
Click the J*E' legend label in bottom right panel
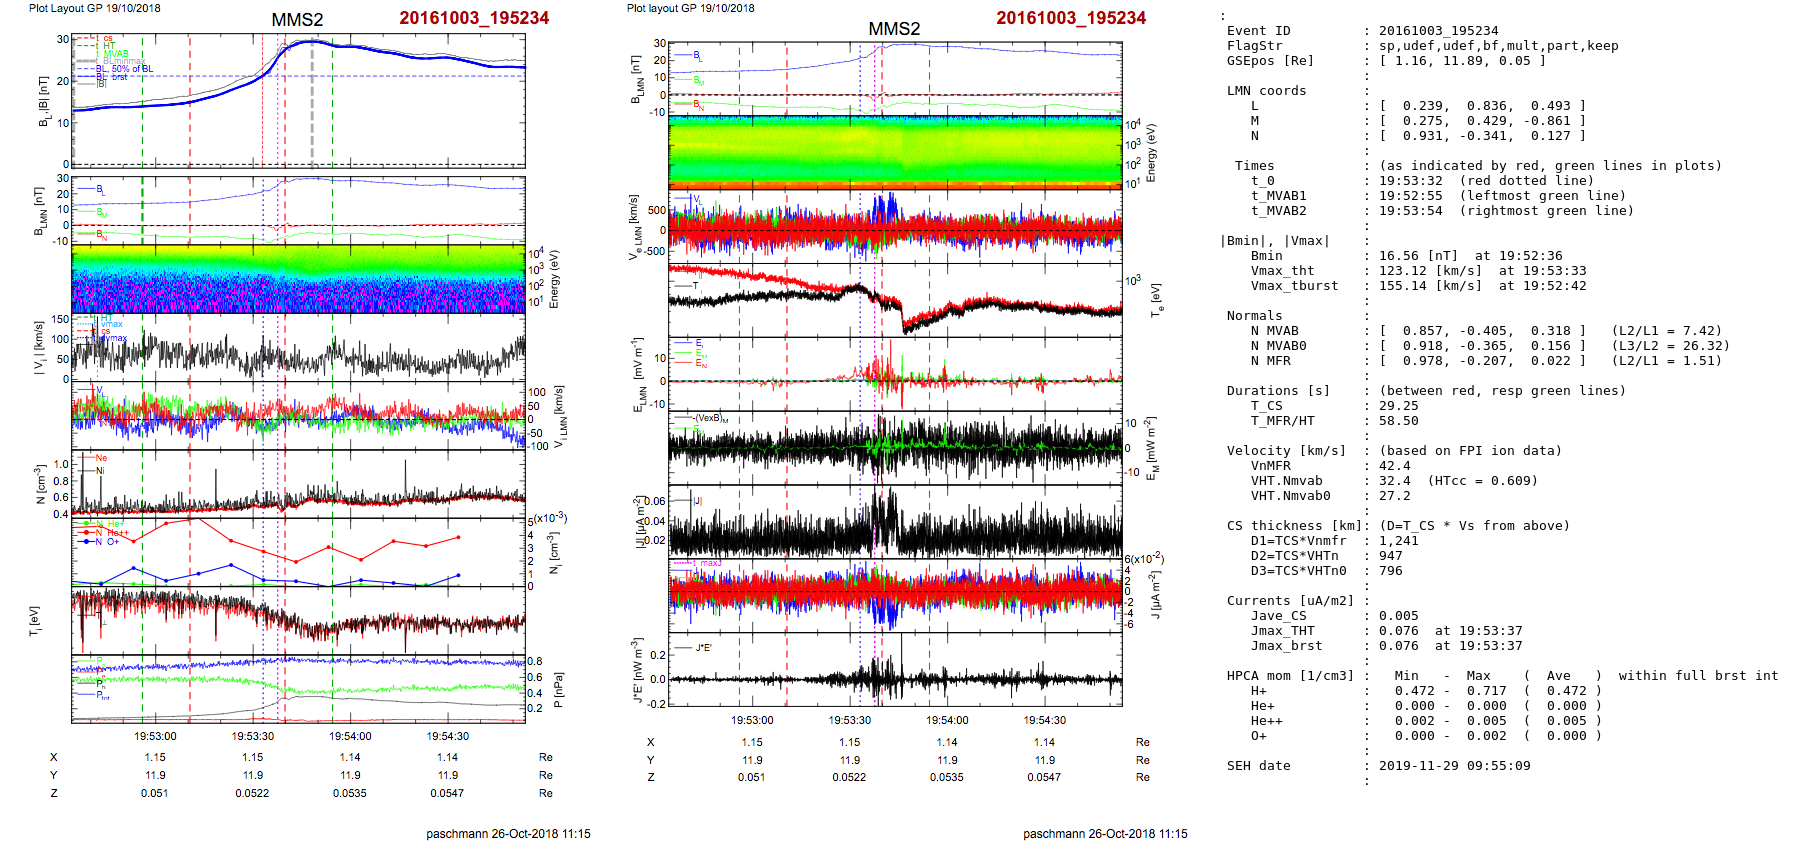click(x=702, y=648)
